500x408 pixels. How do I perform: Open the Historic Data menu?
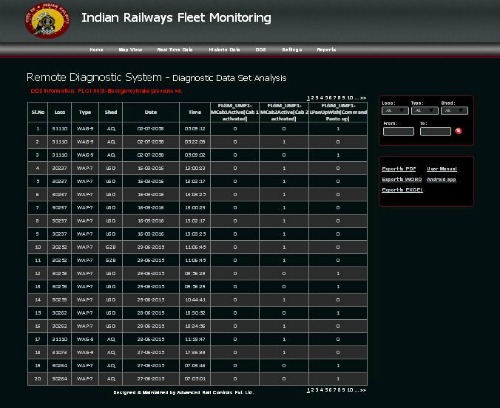pyautogui.click(x=224, y=50)
